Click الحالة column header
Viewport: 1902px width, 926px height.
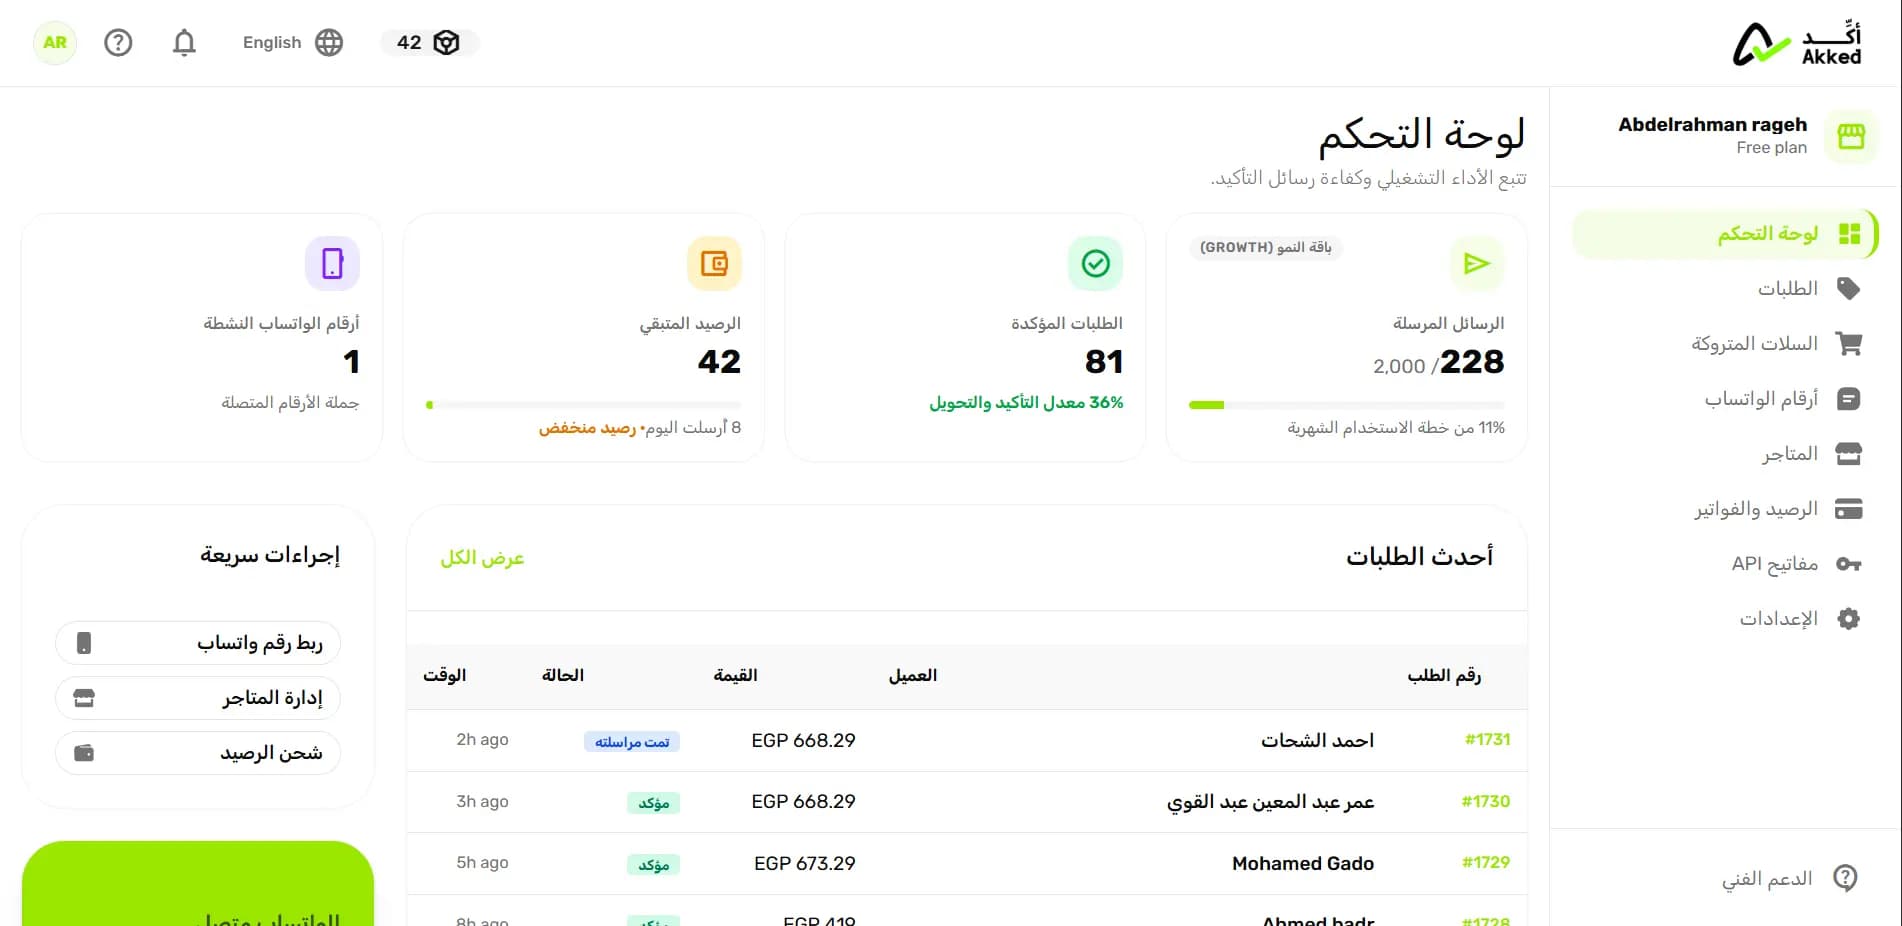[x=563, y=676]
